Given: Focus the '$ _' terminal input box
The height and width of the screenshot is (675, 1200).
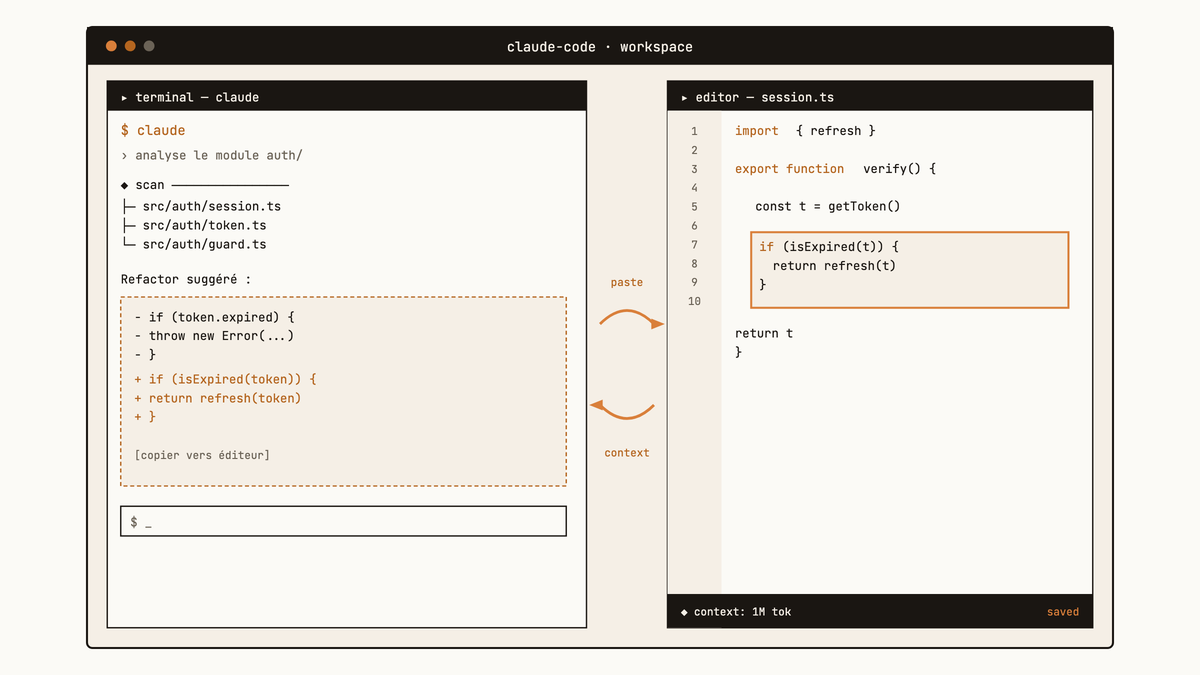Looking at the screenshot, I should (x=343, y=521).
